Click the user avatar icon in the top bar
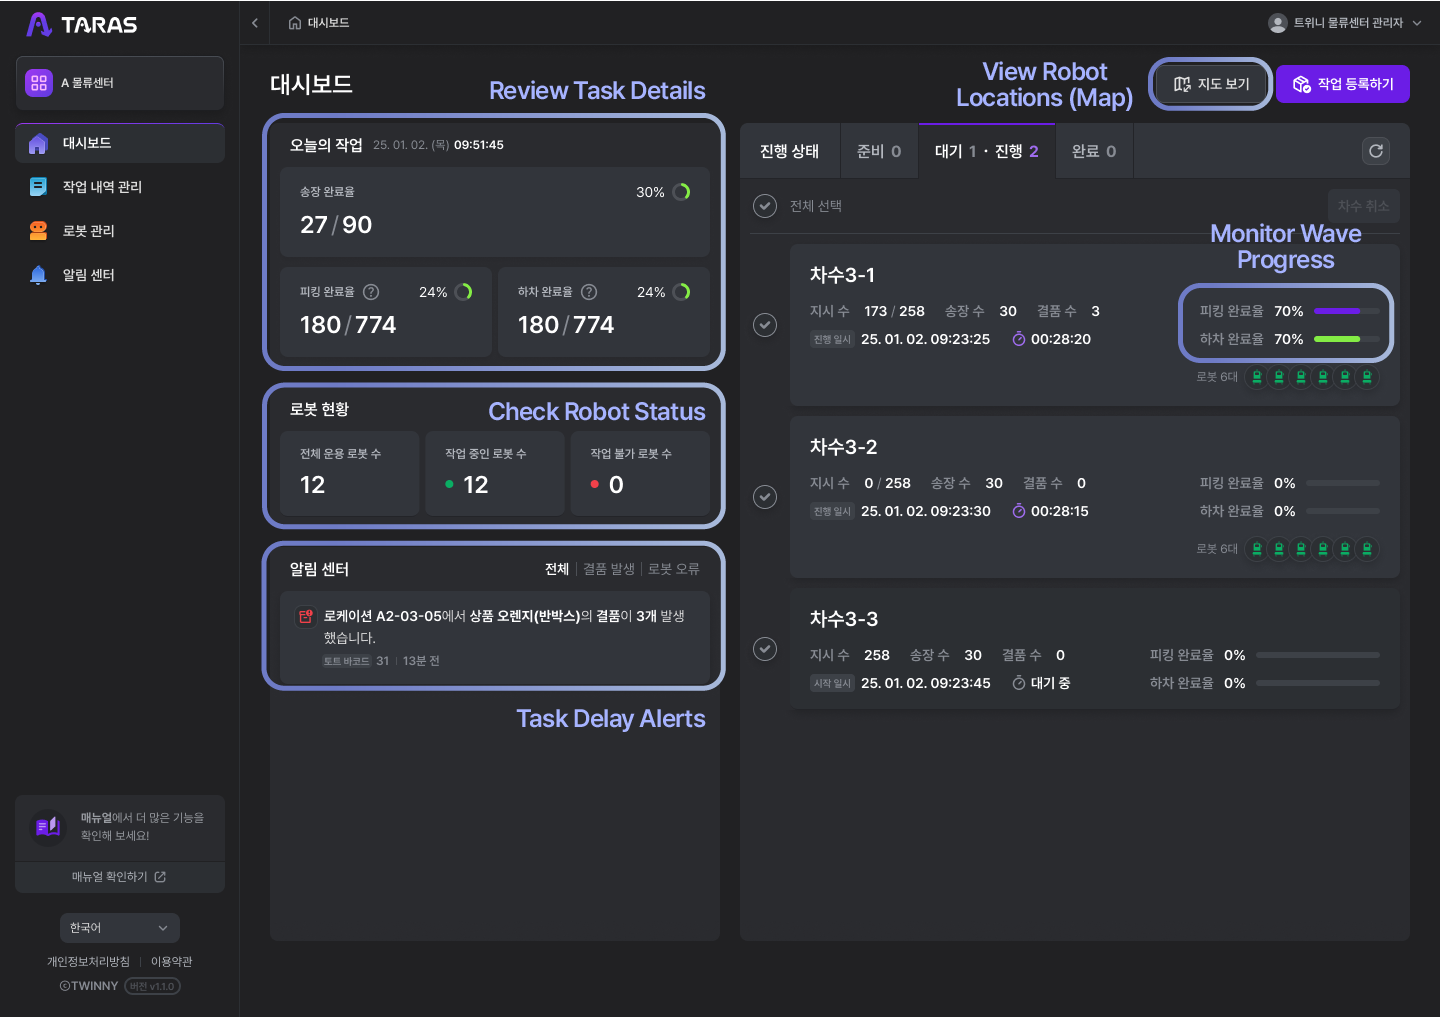The height and width of the screenshot is (1017, 1440). (x=1277, y=23)
